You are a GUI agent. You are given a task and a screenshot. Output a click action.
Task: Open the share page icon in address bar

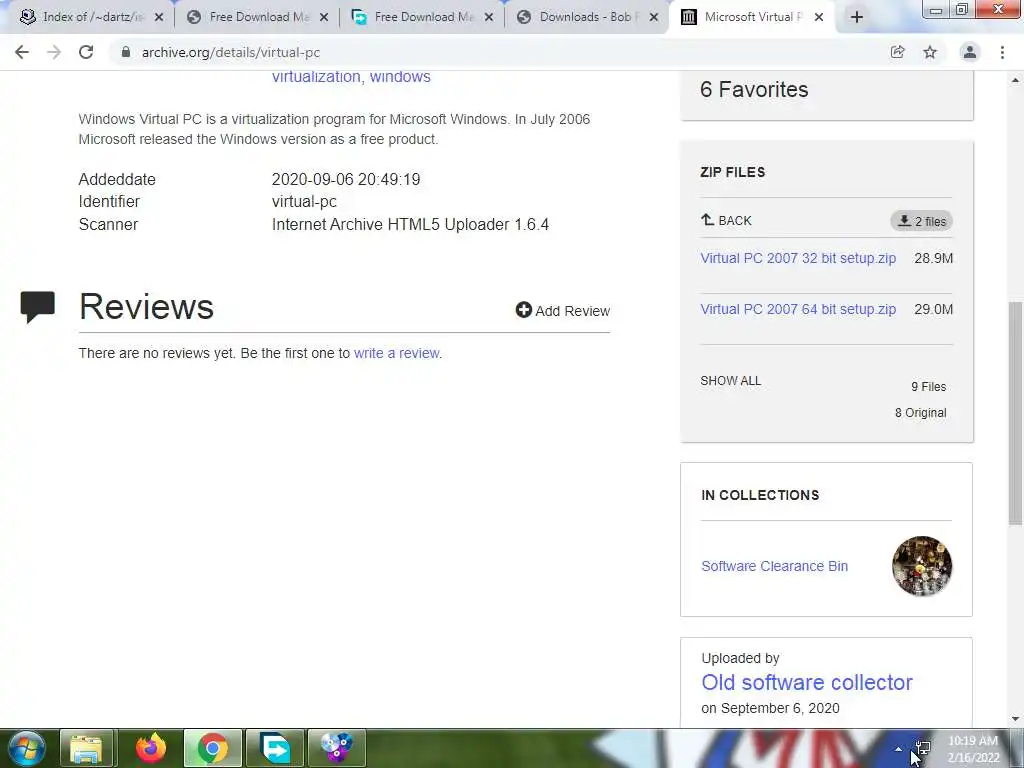click(898, 52)
